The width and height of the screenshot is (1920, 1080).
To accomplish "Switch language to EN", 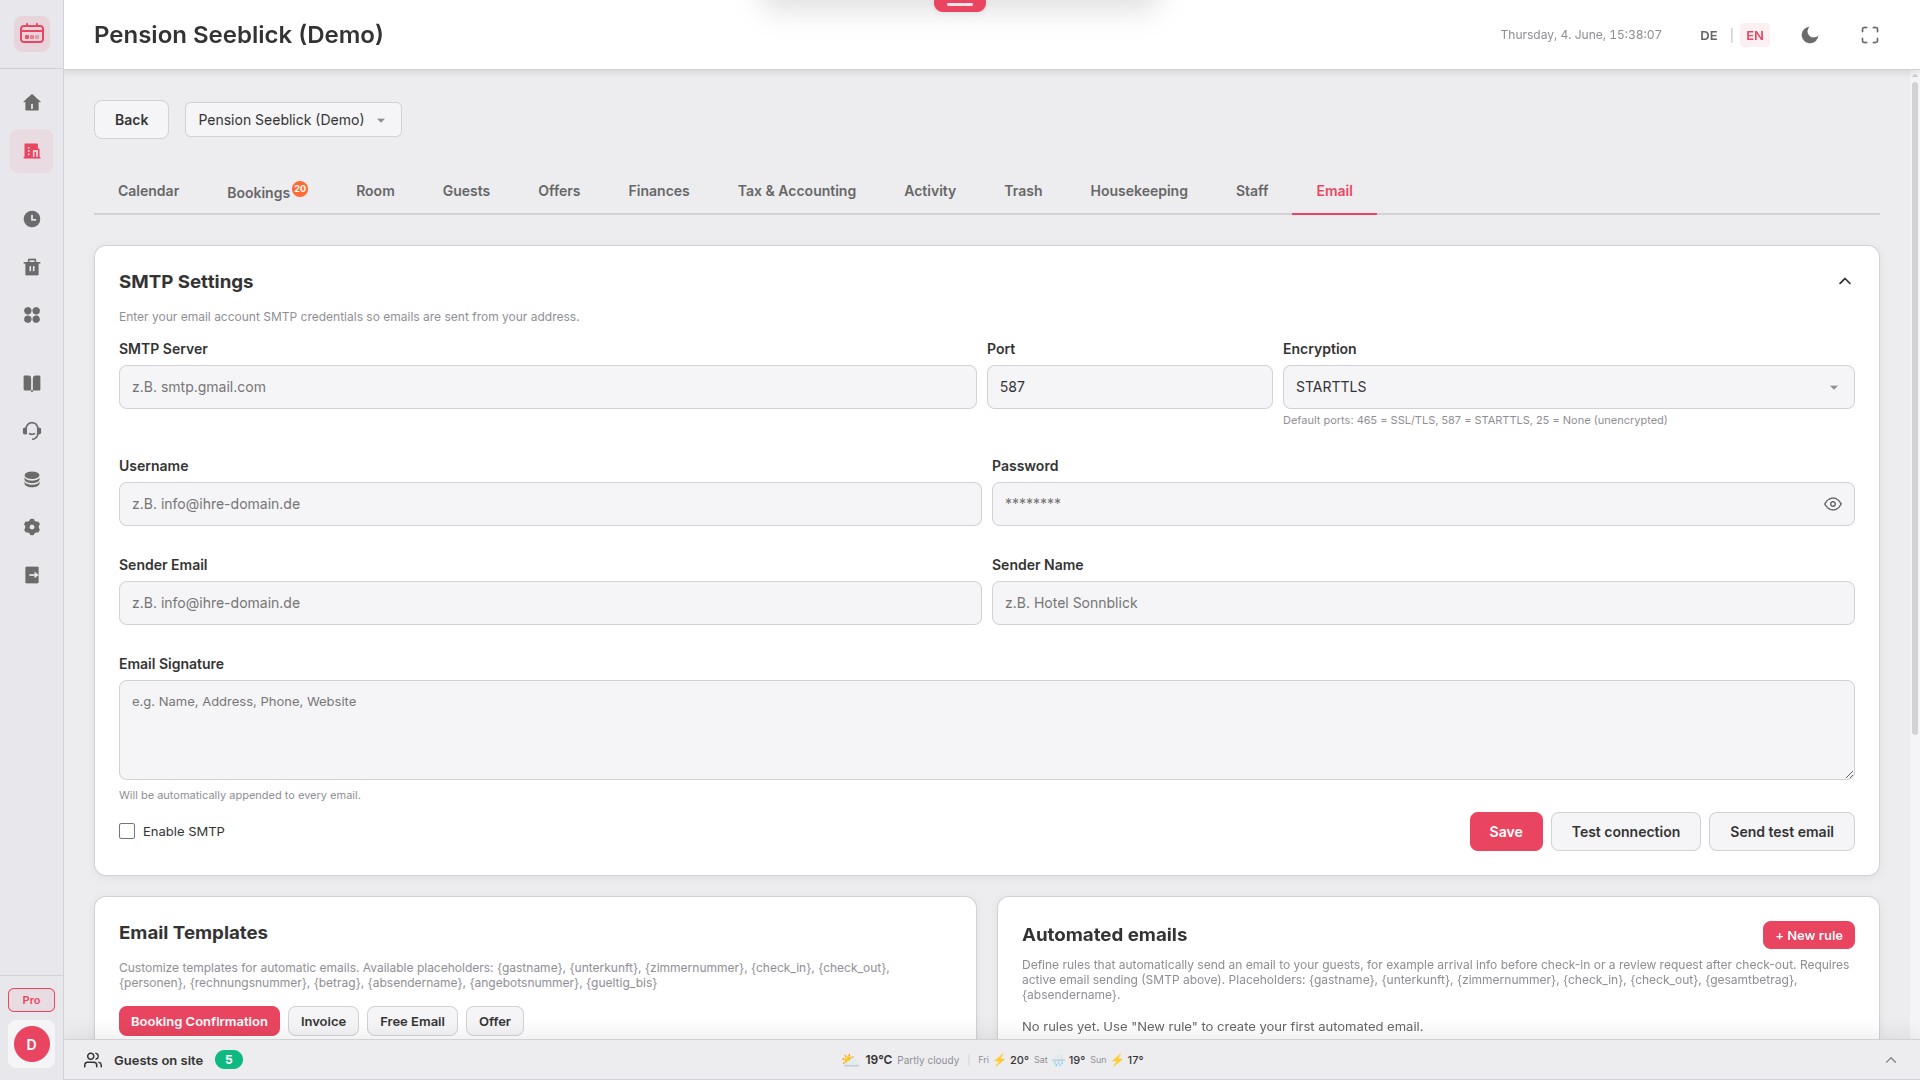I will tap(1755, 35).
